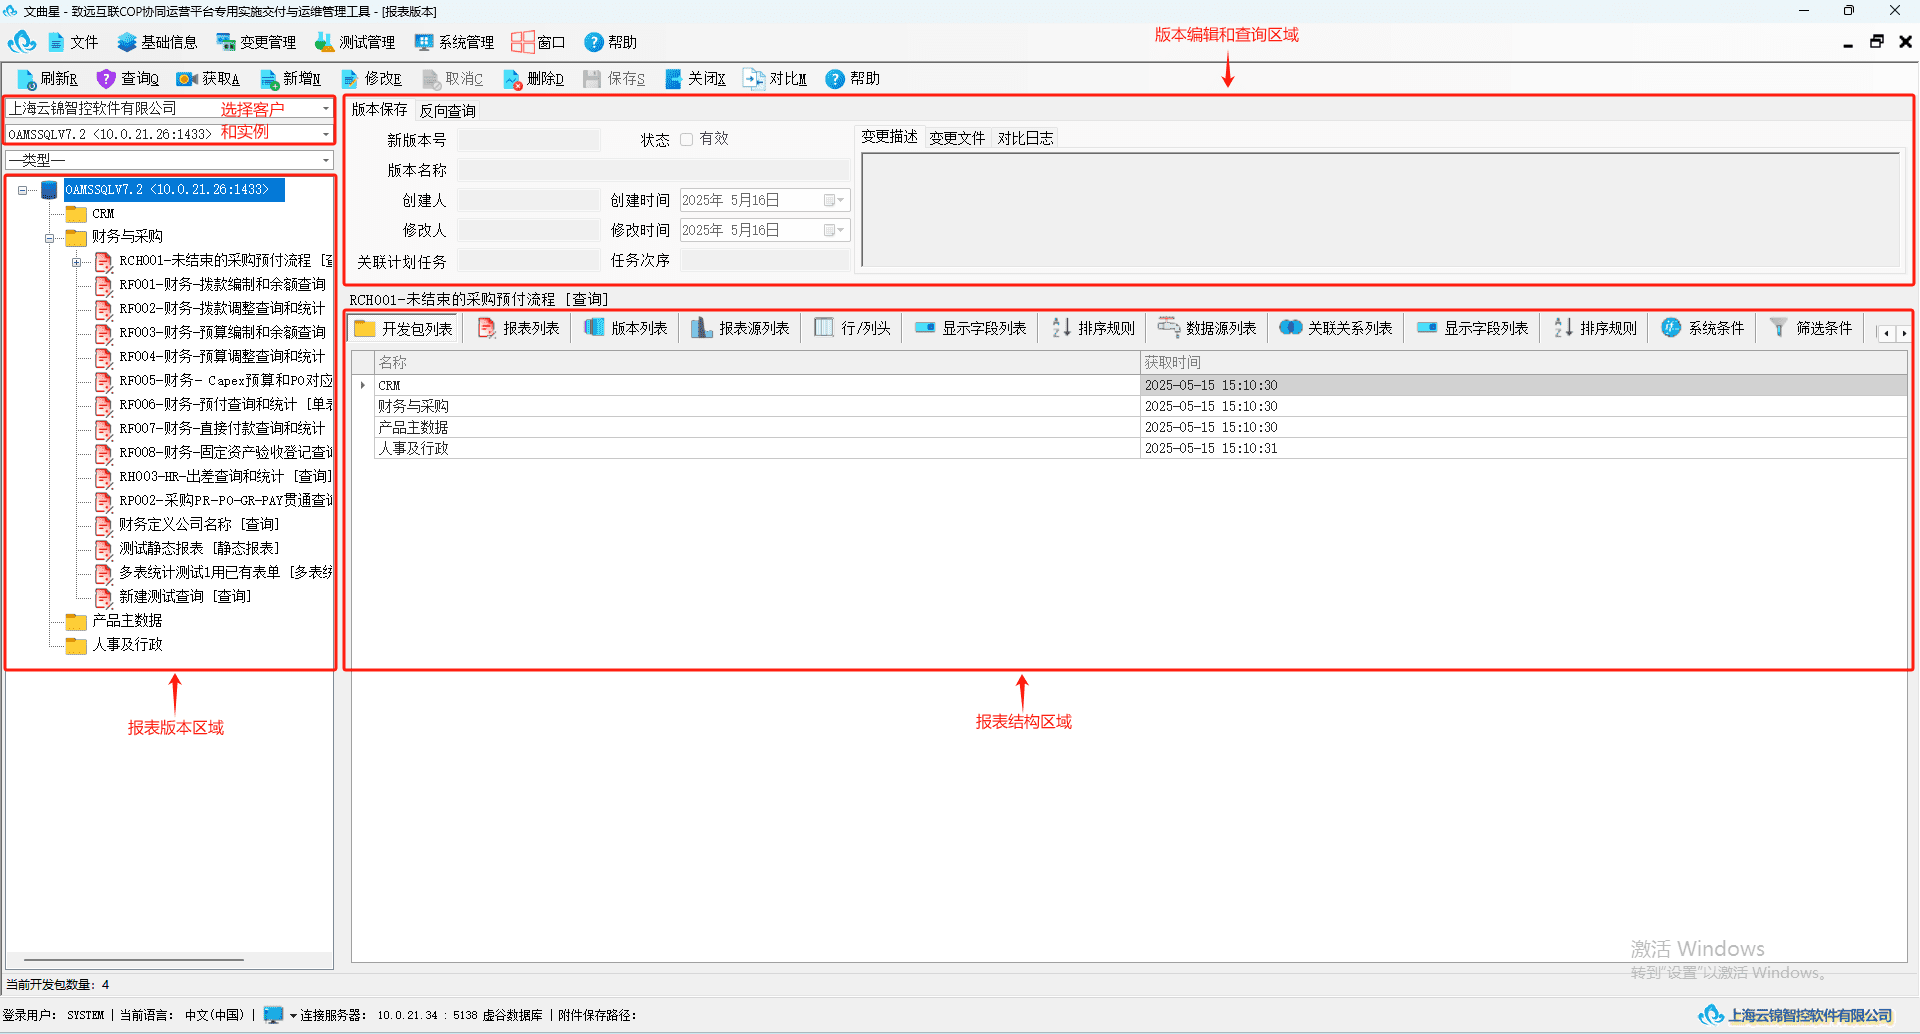Image resolution: width=1920 pixels, height=1034 pixels.
Task: Open the 变更管理 menu
Action: 256,42
